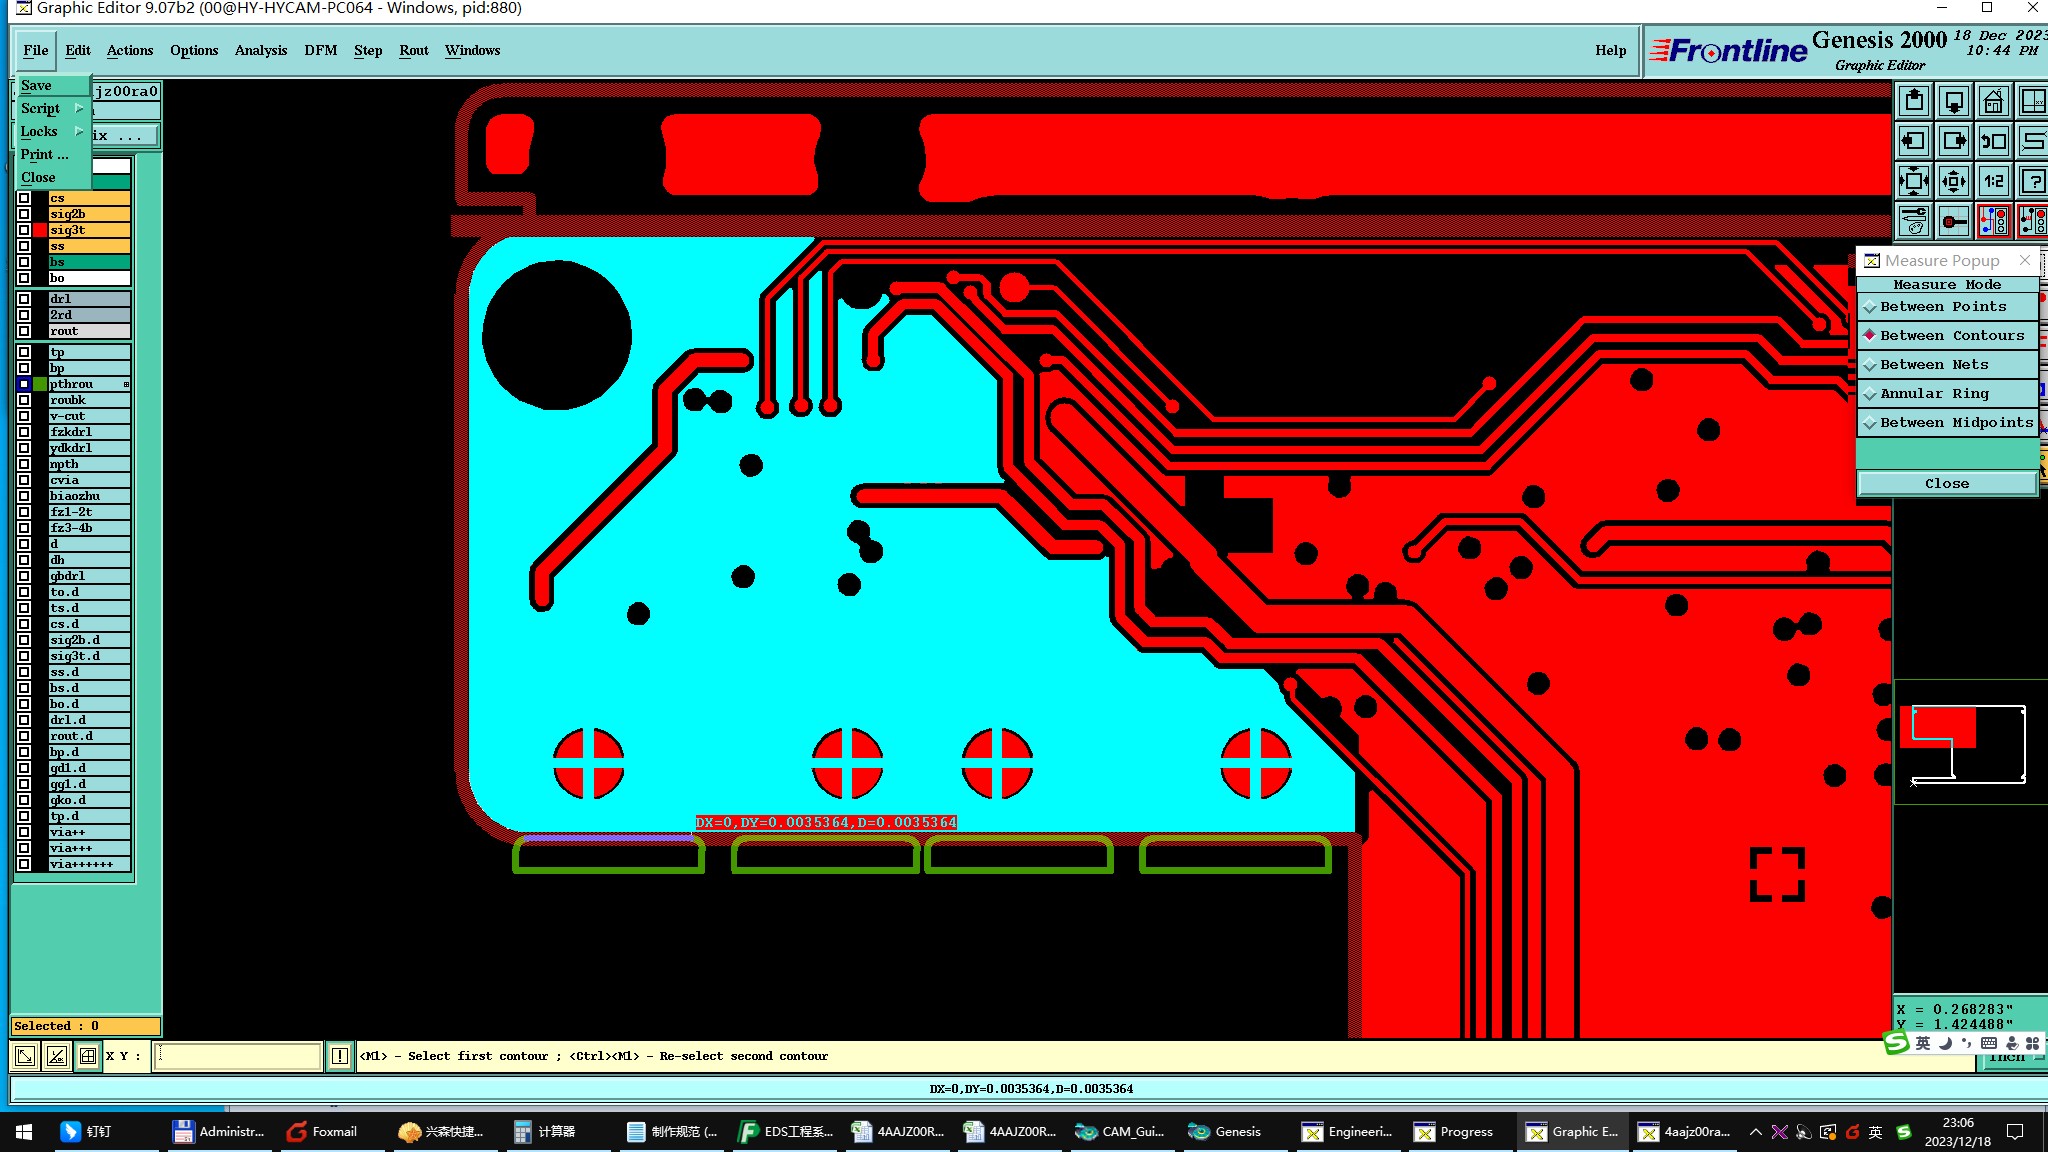2048x1152 pixels.
Task: Click the question mark query icon
Action: tap(2032, 181)
